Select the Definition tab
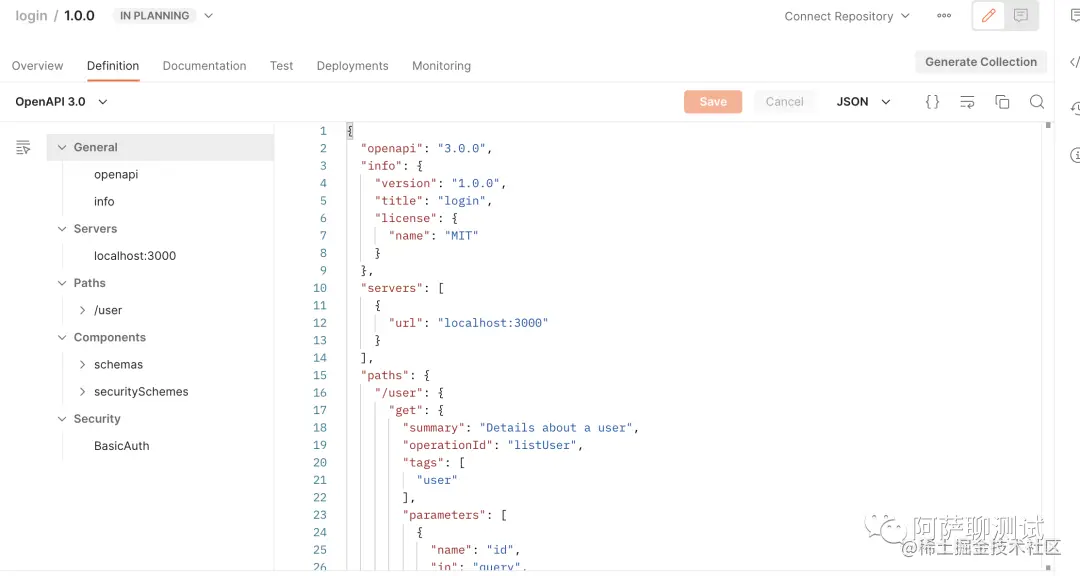 click(113, 65)
